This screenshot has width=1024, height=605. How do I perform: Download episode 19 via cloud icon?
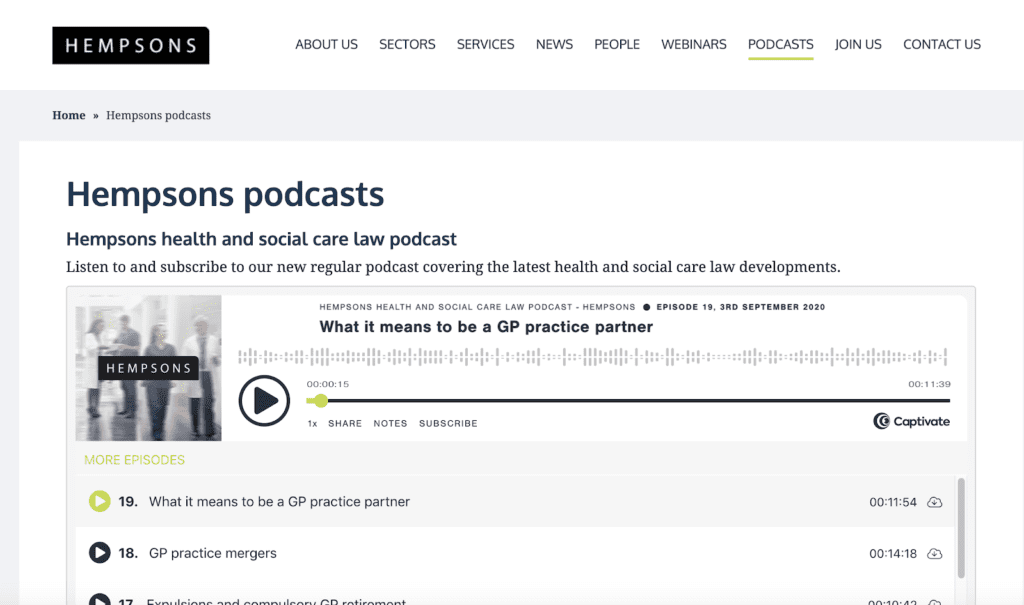pos(935,502)
